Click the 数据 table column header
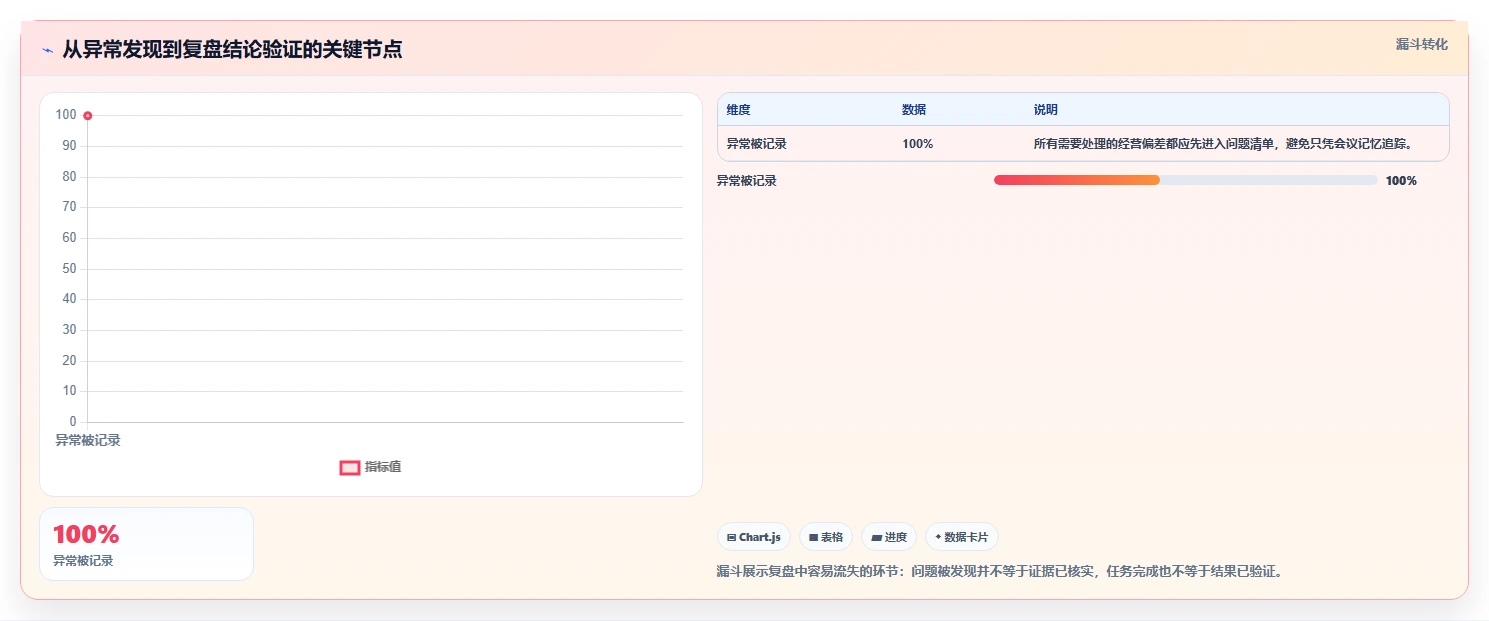Image resolution: width=1489 pixels, height=621 pixels. click(x=914, y=110)
